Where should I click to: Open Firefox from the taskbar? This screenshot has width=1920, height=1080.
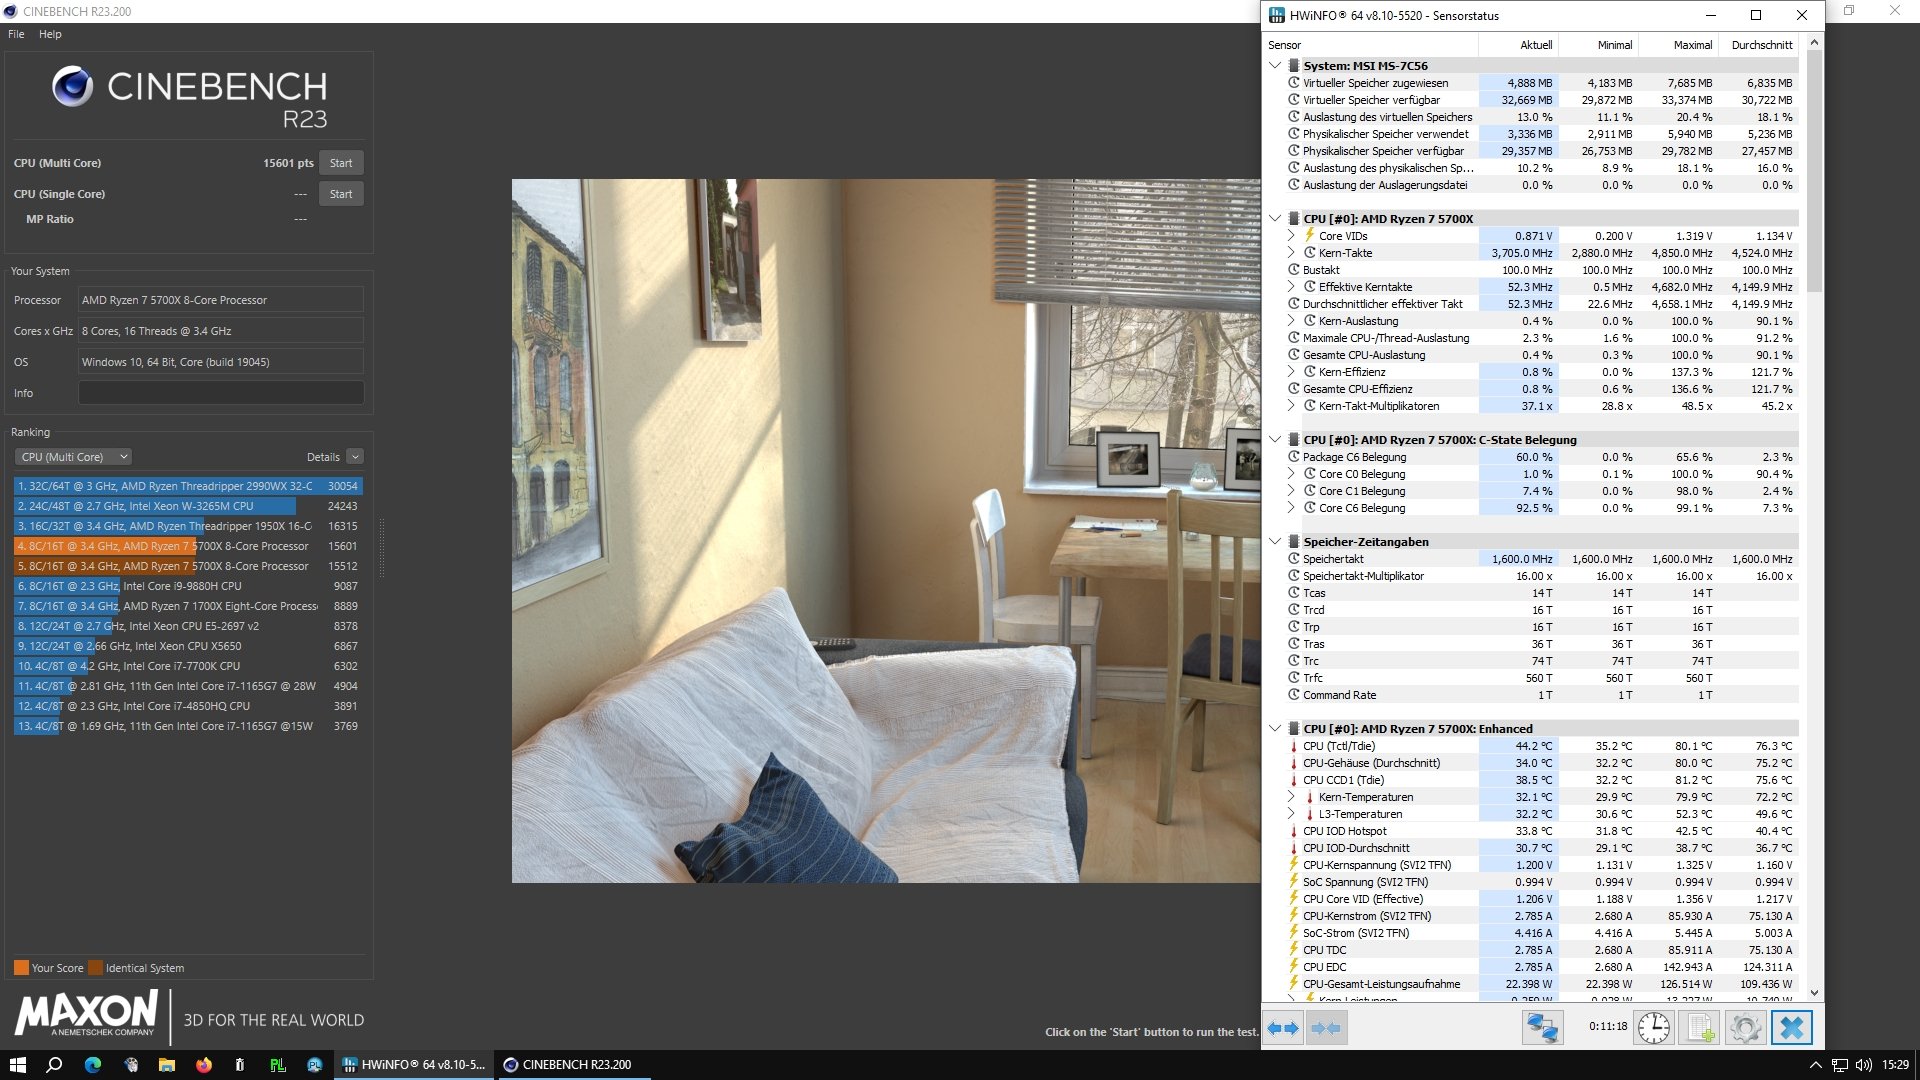[x=204, y=1065]
